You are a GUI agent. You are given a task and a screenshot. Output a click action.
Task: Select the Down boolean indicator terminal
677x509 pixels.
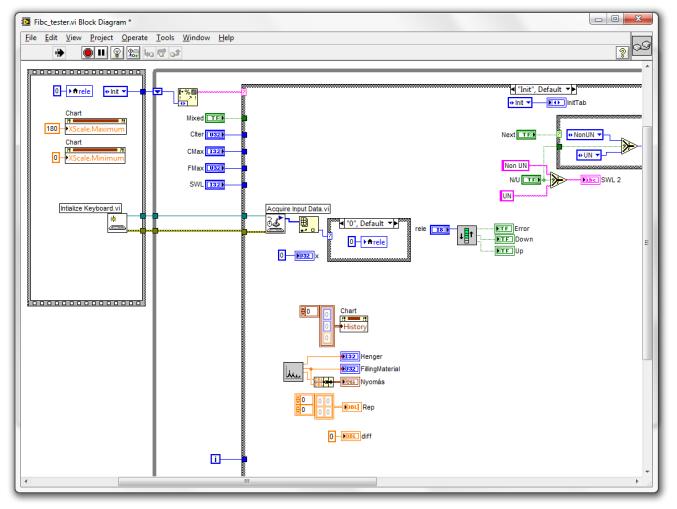(x=504, y=239)
